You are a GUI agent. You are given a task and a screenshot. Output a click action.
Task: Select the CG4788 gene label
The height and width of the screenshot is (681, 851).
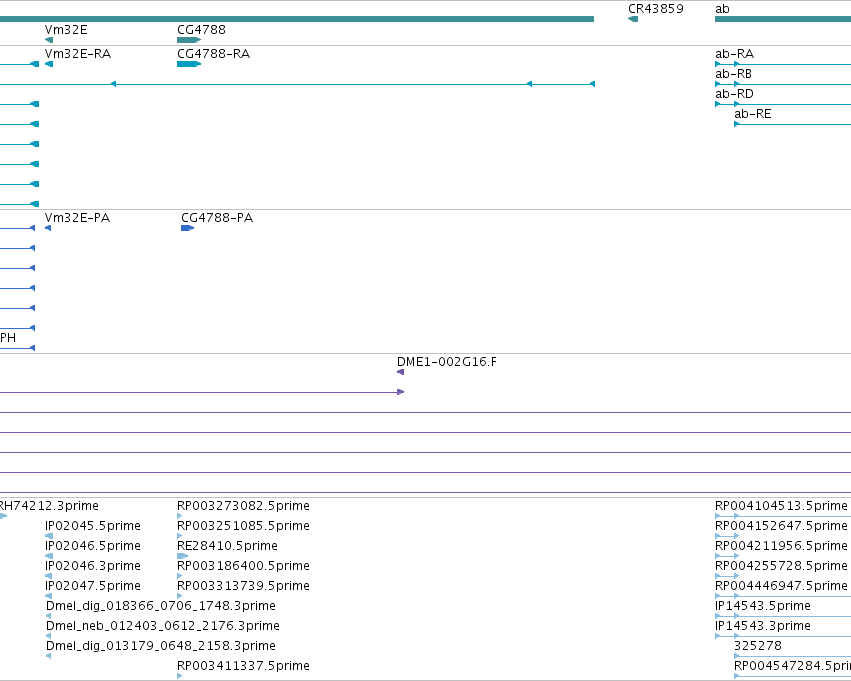coord(201,30)
